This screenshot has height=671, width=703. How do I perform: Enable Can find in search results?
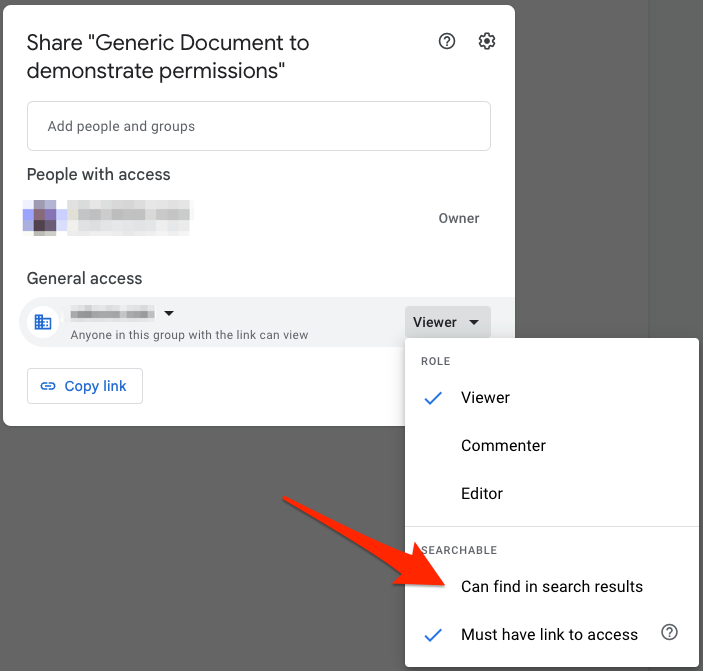(551, 587)
